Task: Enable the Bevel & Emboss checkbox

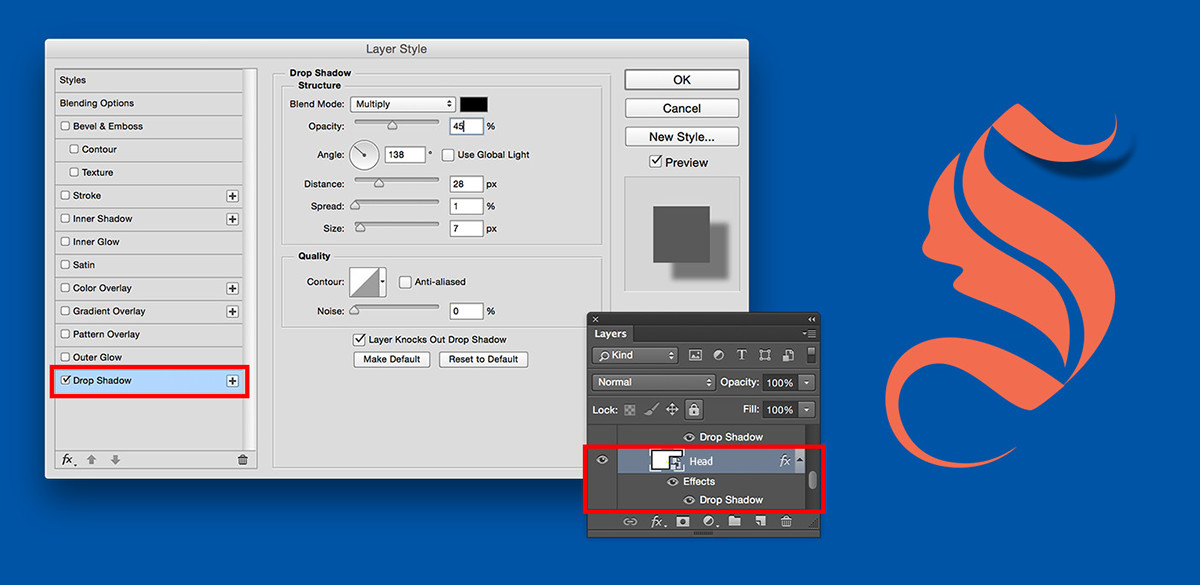Action: coord(66,127)
